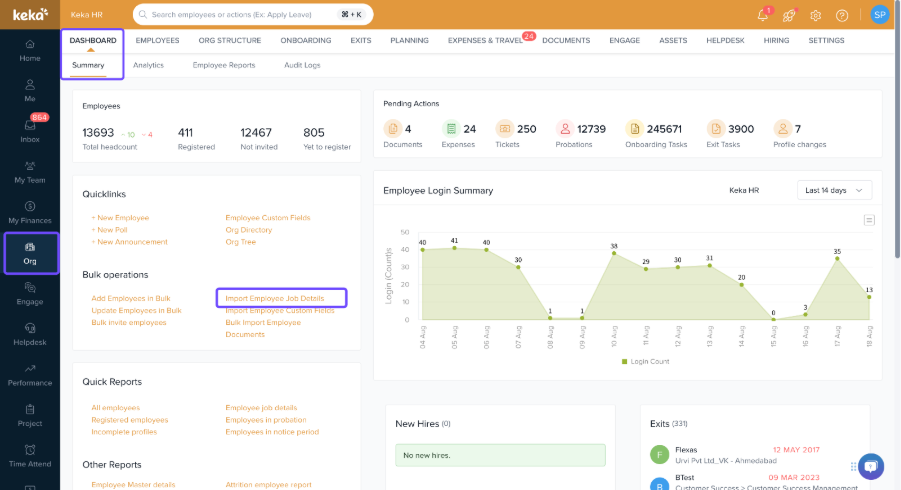Open the Employee Reports sub-tab

[x=224, y=65]
